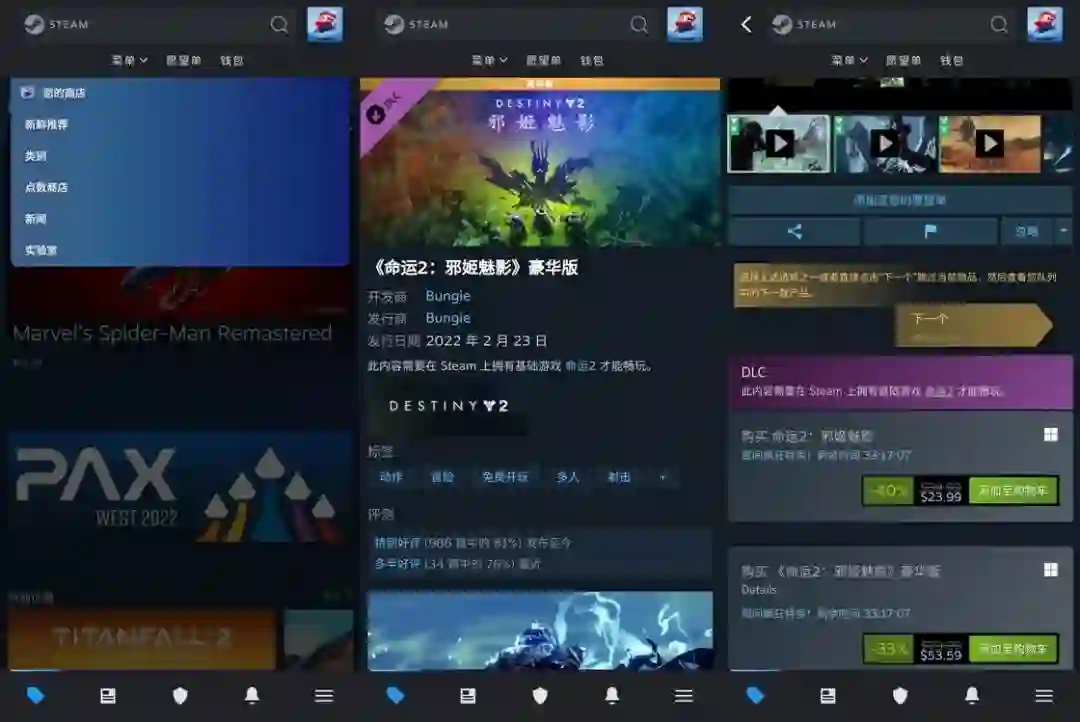Screen dimensions: 1080x722
Task: Open Steam Guard shield on Destiny 2 title screen
Action: [540, 696]
